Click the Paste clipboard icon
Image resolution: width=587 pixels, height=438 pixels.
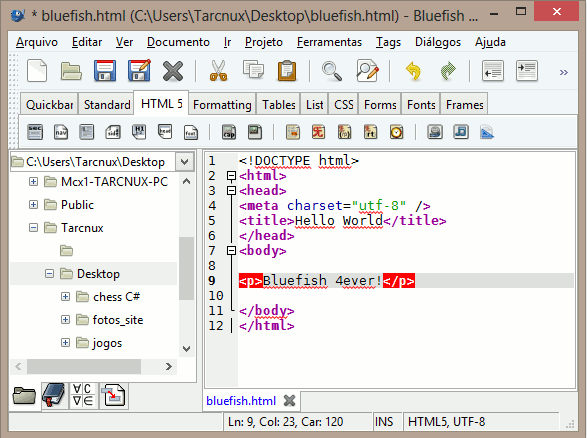pos(287,71)
